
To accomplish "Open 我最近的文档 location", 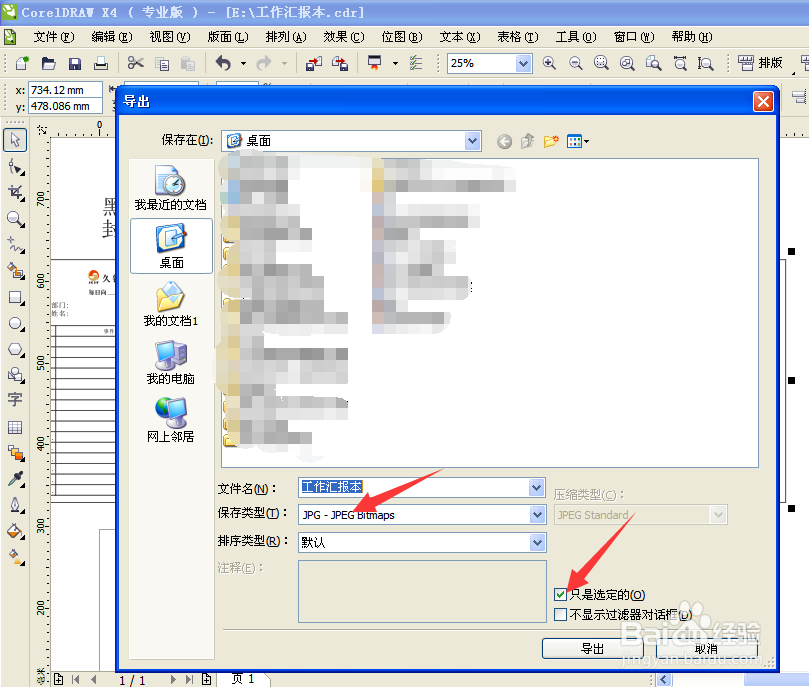I will [x=171, y=188].
